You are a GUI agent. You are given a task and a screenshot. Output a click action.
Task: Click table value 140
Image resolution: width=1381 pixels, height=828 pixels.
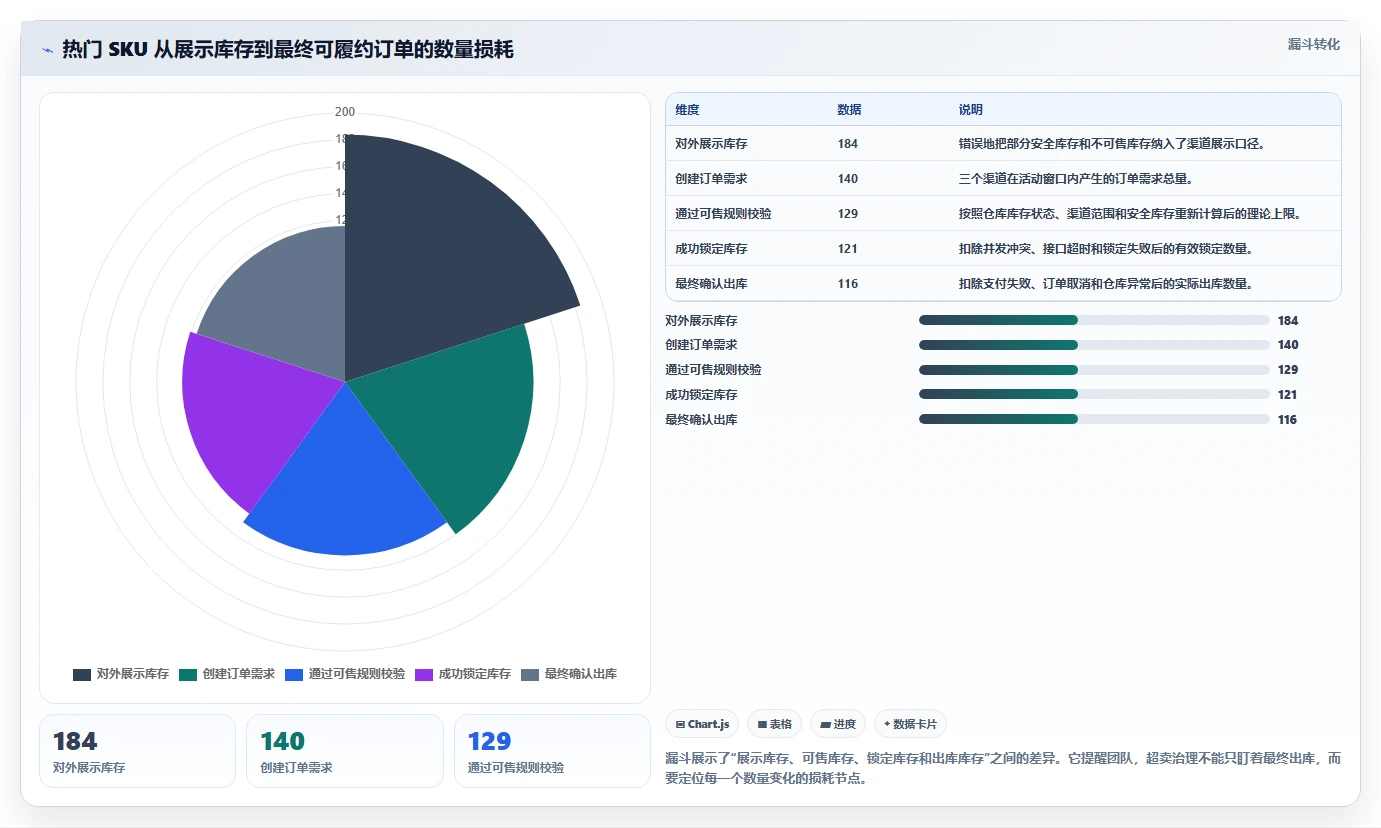coord(848,179)
